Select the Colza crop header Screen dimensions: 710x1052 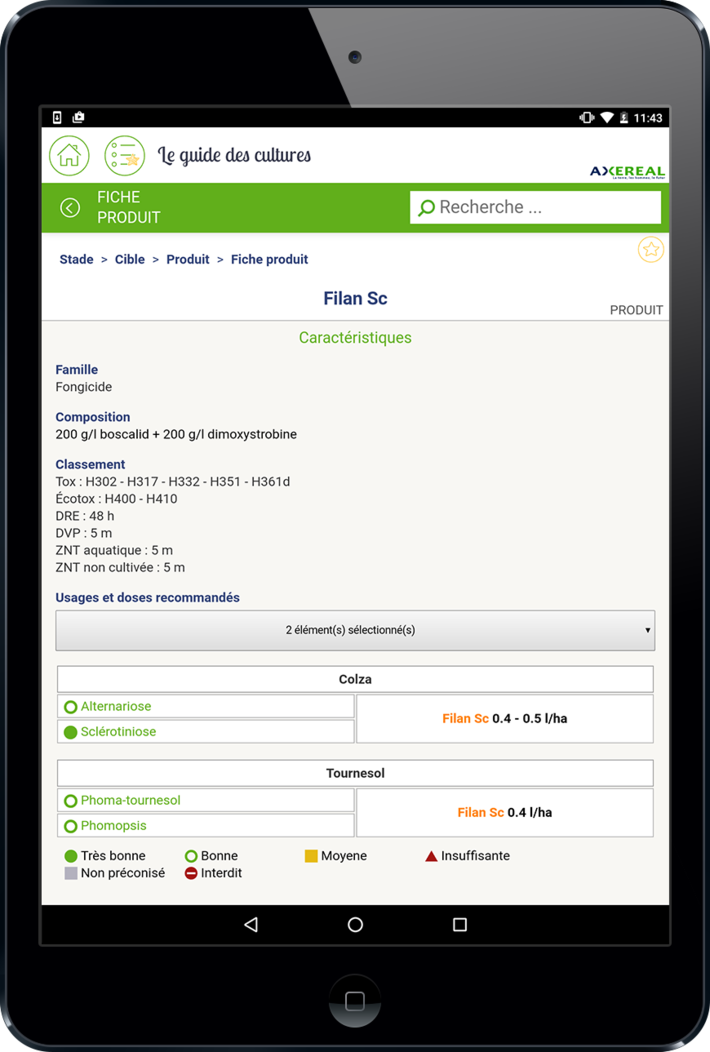coord(355,679)
